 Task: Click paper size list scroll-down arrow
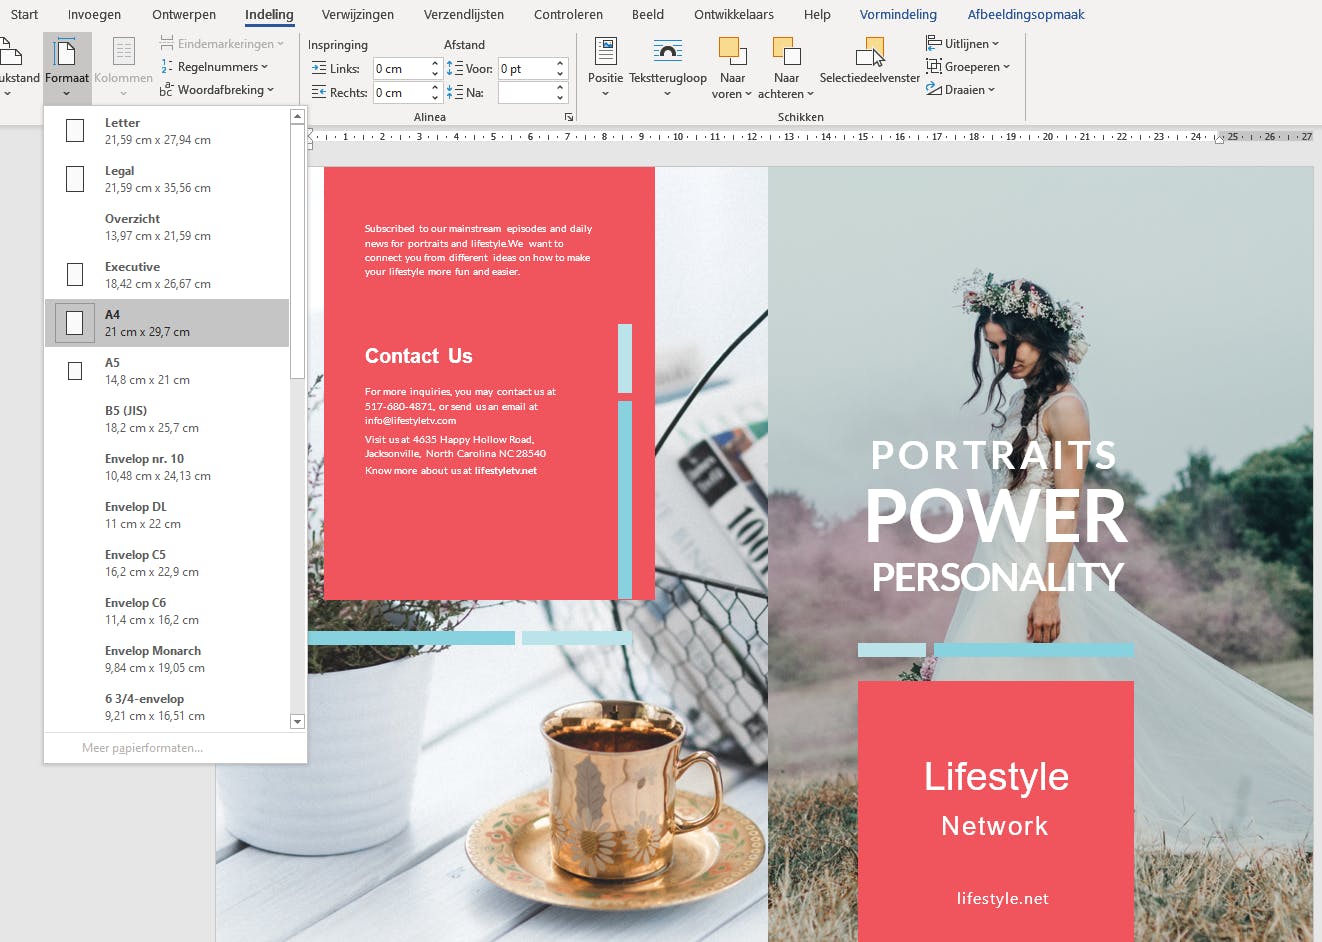click(297, 721)
